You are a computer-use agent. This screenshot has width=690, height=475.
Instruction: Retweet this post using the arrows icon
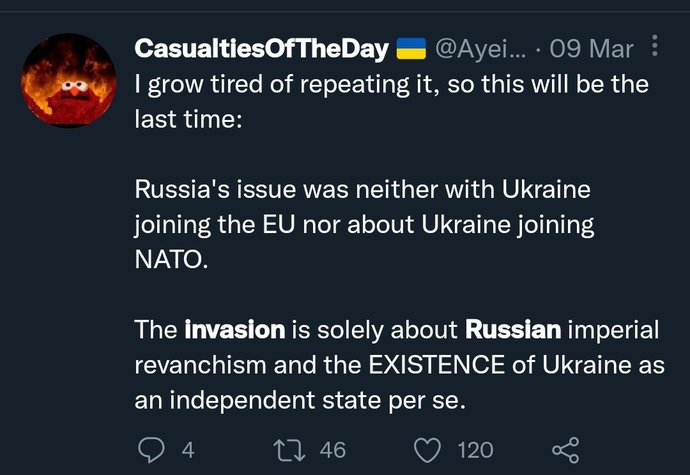pyautogui.click(x=289, y=450)
